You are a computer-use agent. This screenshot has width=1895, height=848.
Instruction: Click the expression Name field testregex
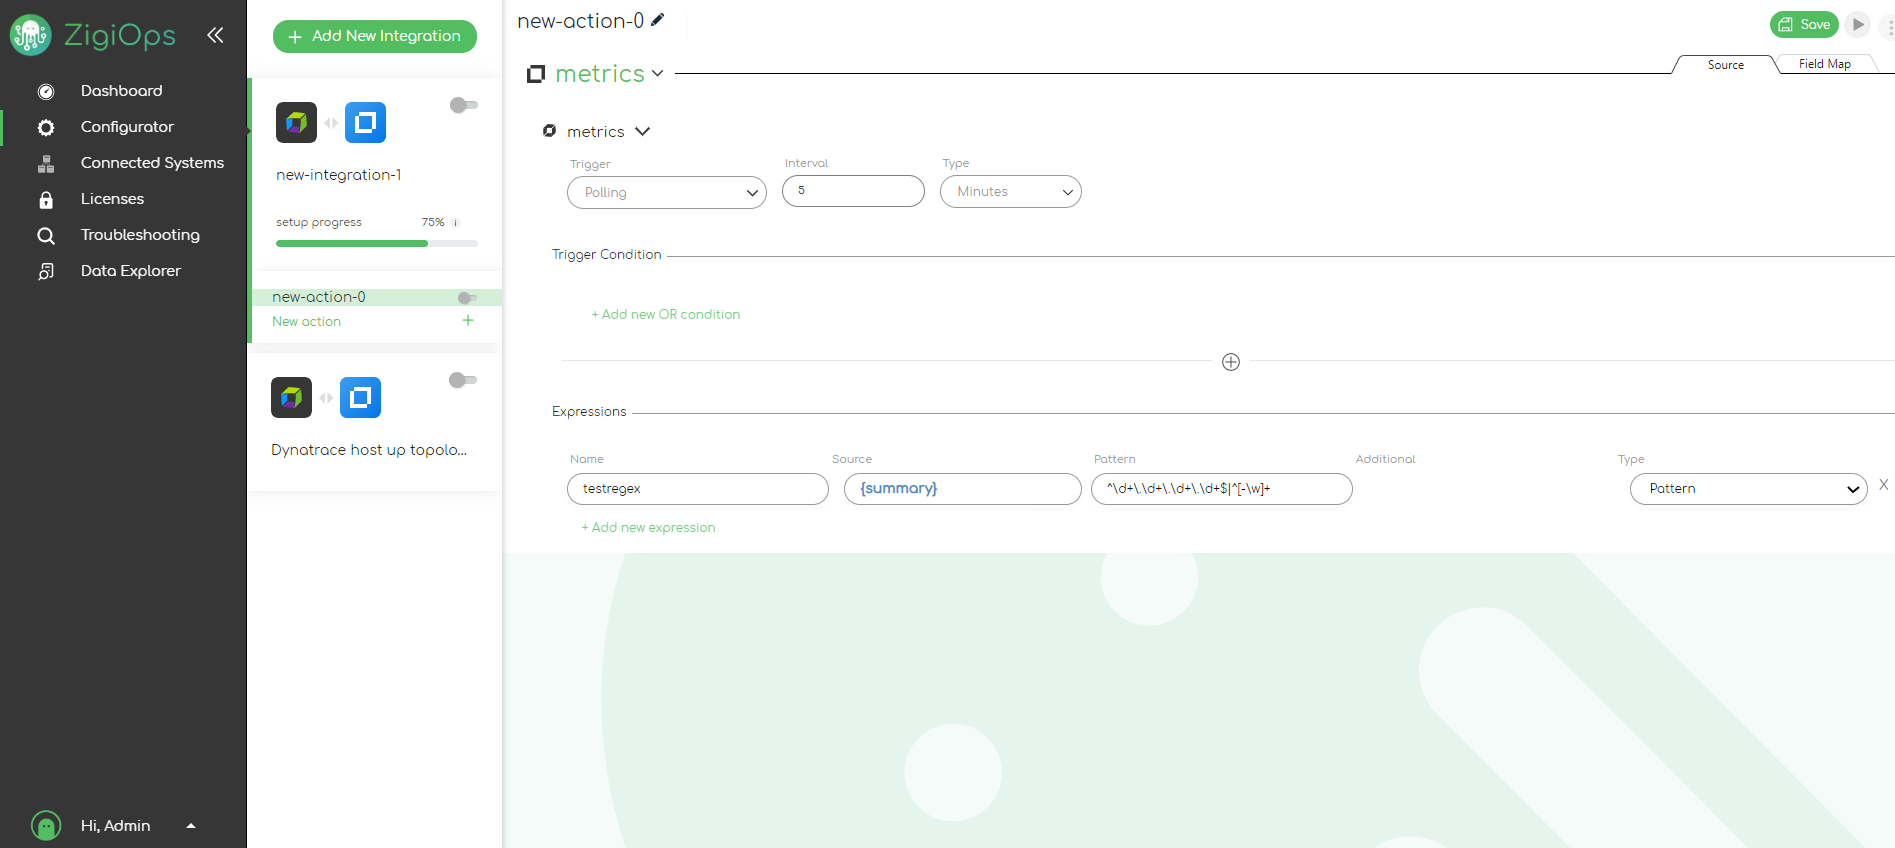click(698, 489)
